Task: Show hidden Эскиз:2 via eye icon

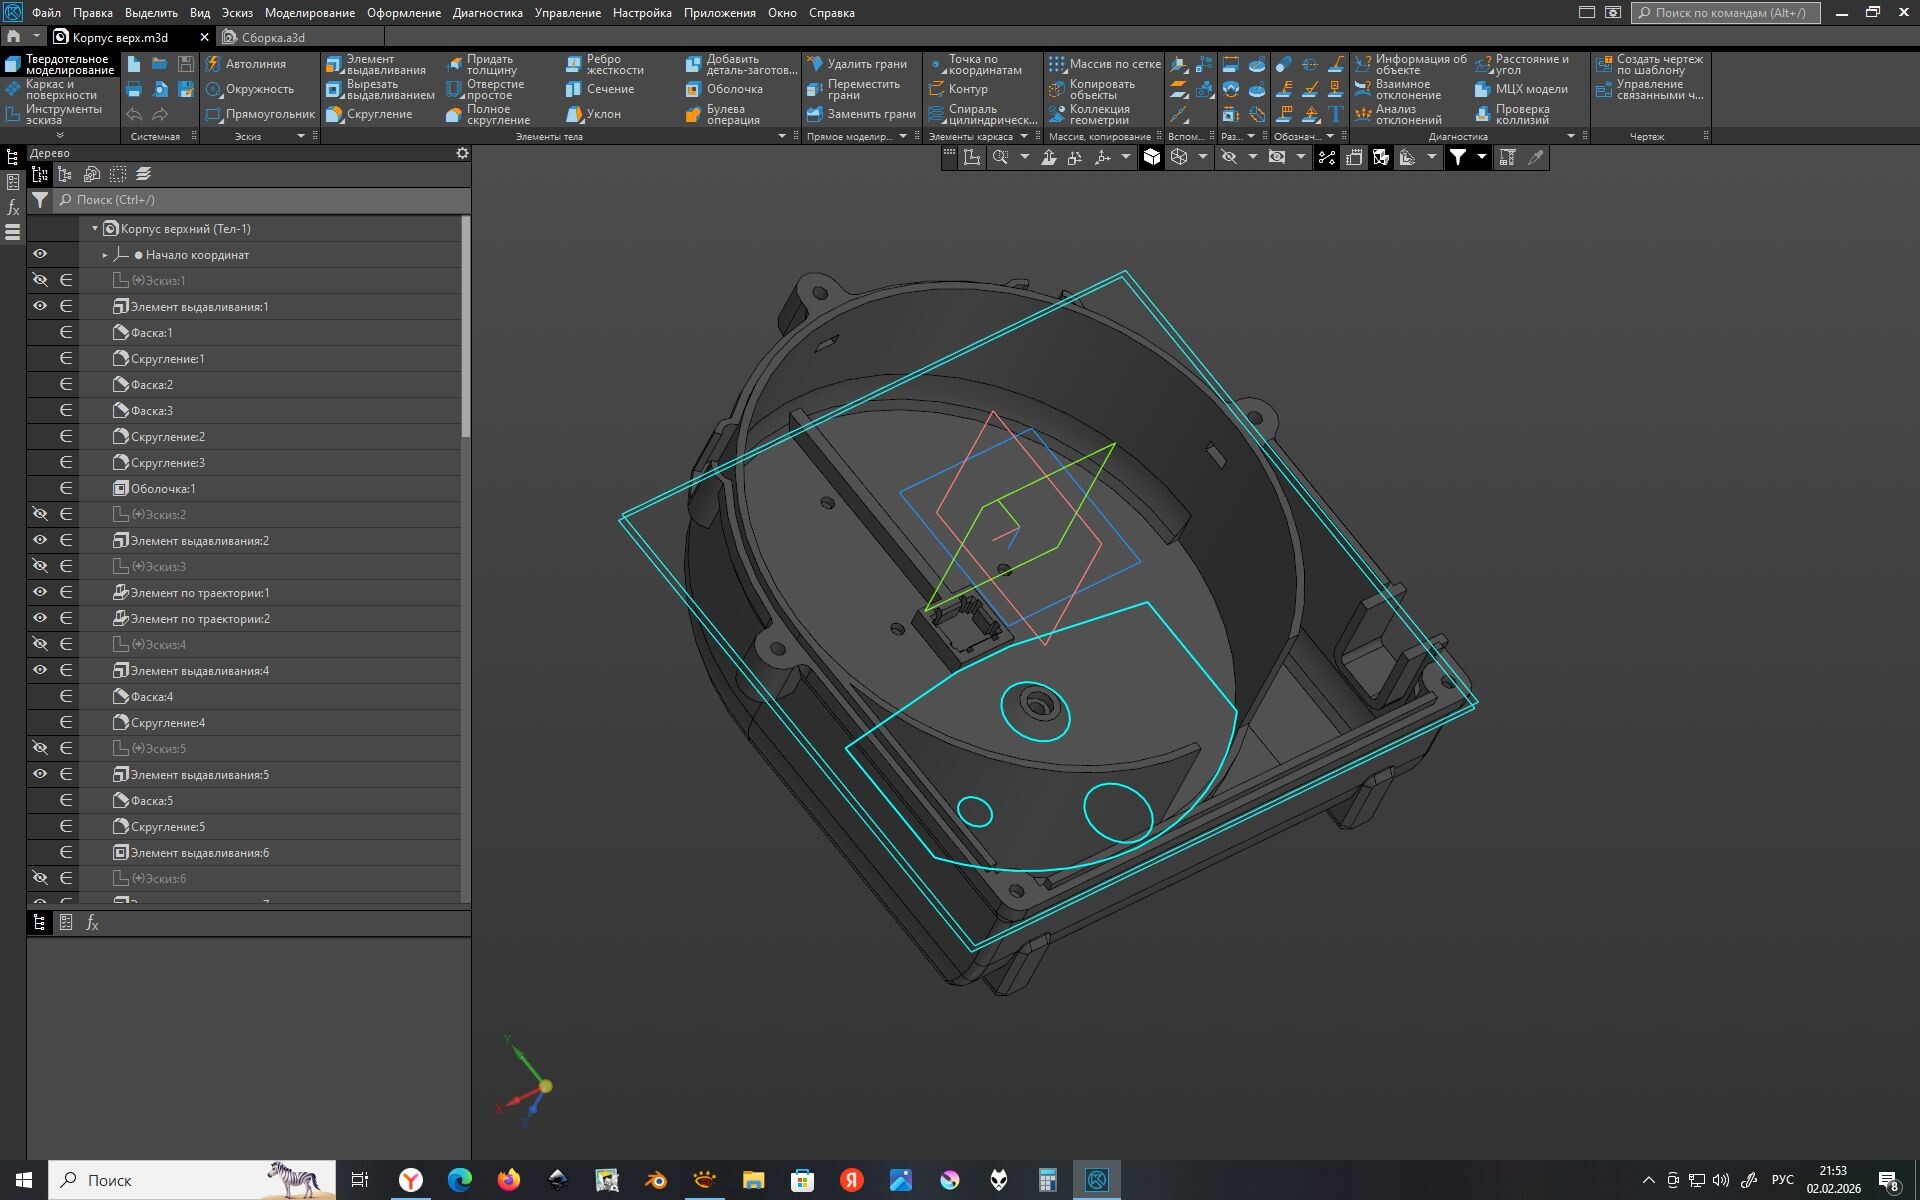Action: point(40,514)
